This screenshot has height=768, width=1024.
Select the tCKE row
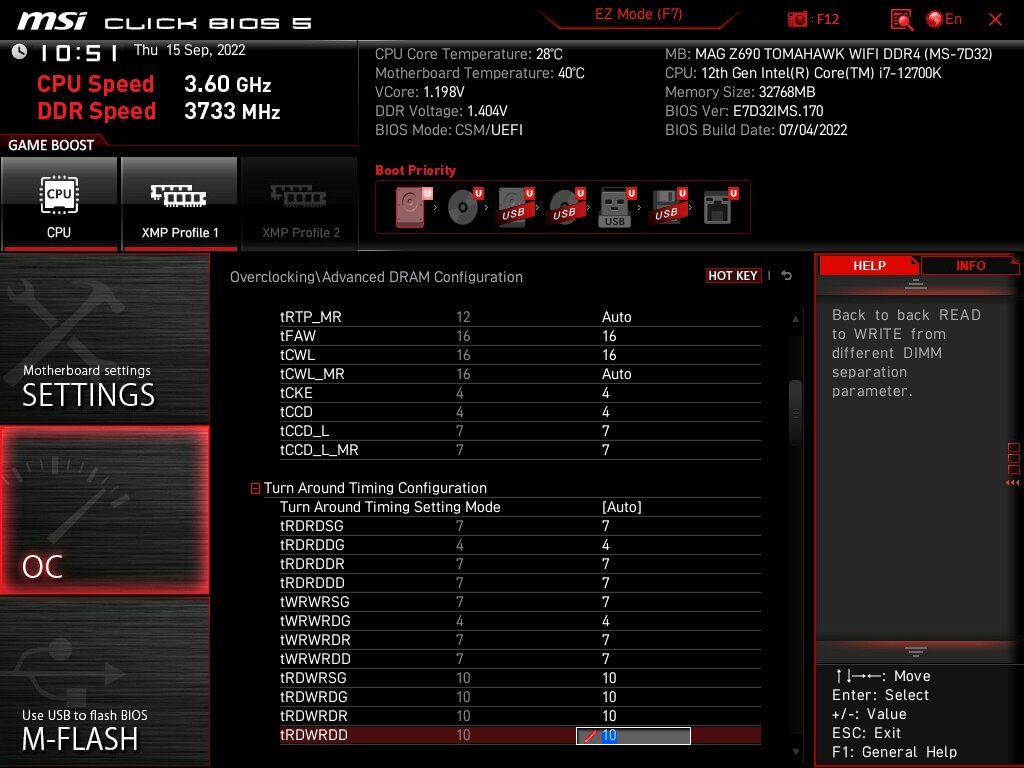520,392
